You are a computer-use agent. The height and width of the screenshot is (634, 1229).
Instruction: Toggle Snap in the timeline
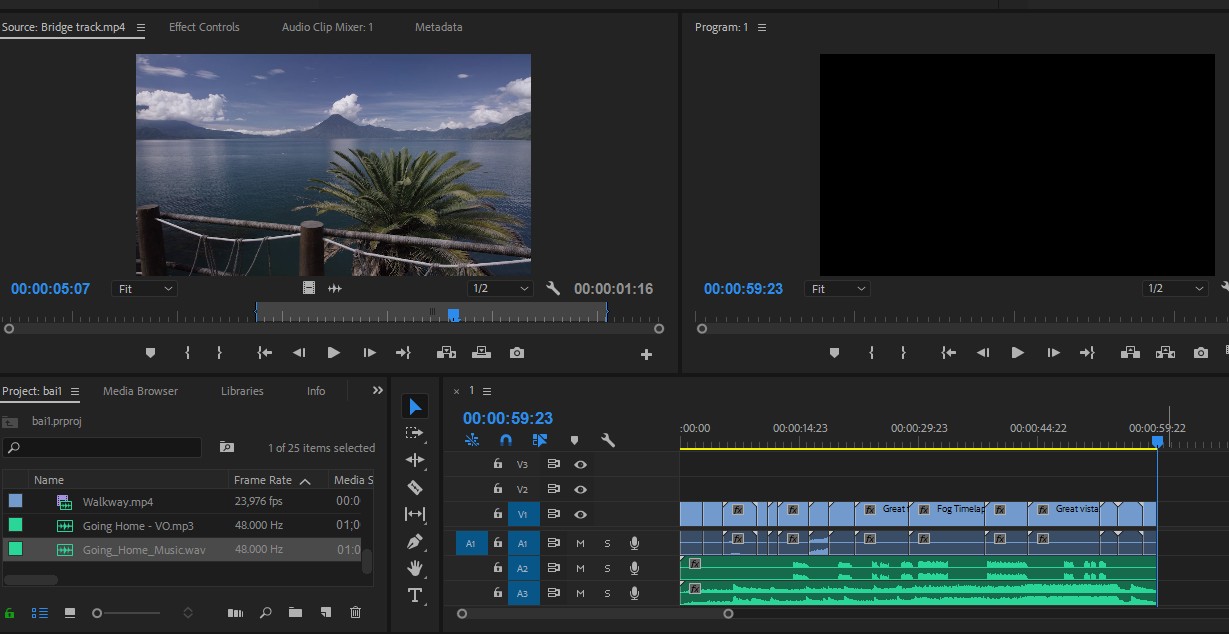[x=506, y=440]
